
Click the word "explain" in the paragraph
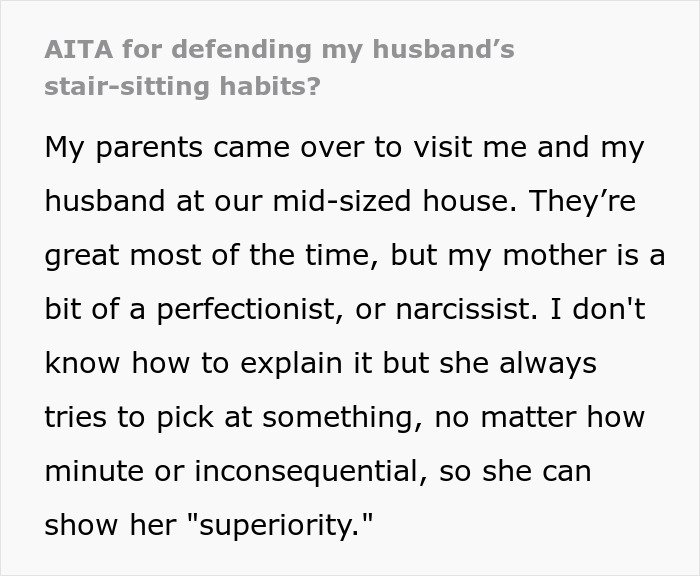(x=291, y=363)
